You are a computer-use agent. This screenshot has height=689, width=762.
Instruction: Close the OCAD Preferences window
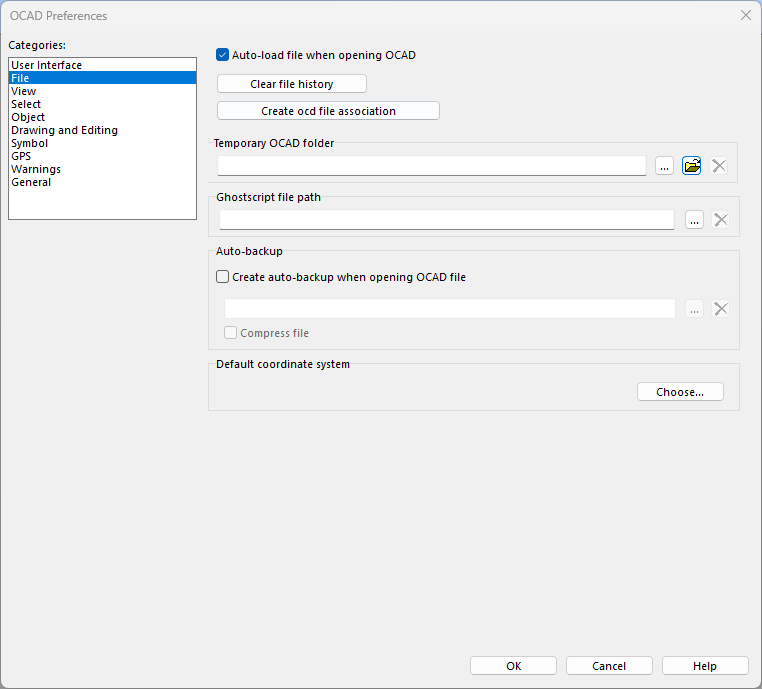[x=745, y=16]
